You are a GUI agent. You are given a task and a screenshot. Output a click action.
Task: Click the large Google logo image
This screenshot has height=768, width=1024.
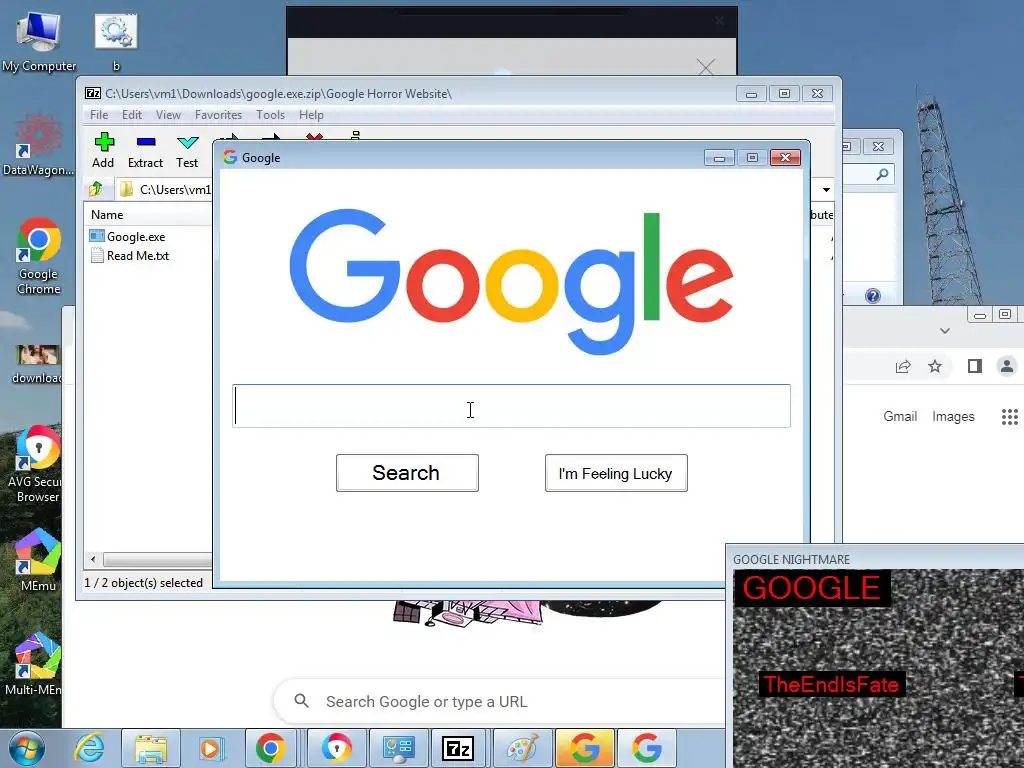[511, 281]
